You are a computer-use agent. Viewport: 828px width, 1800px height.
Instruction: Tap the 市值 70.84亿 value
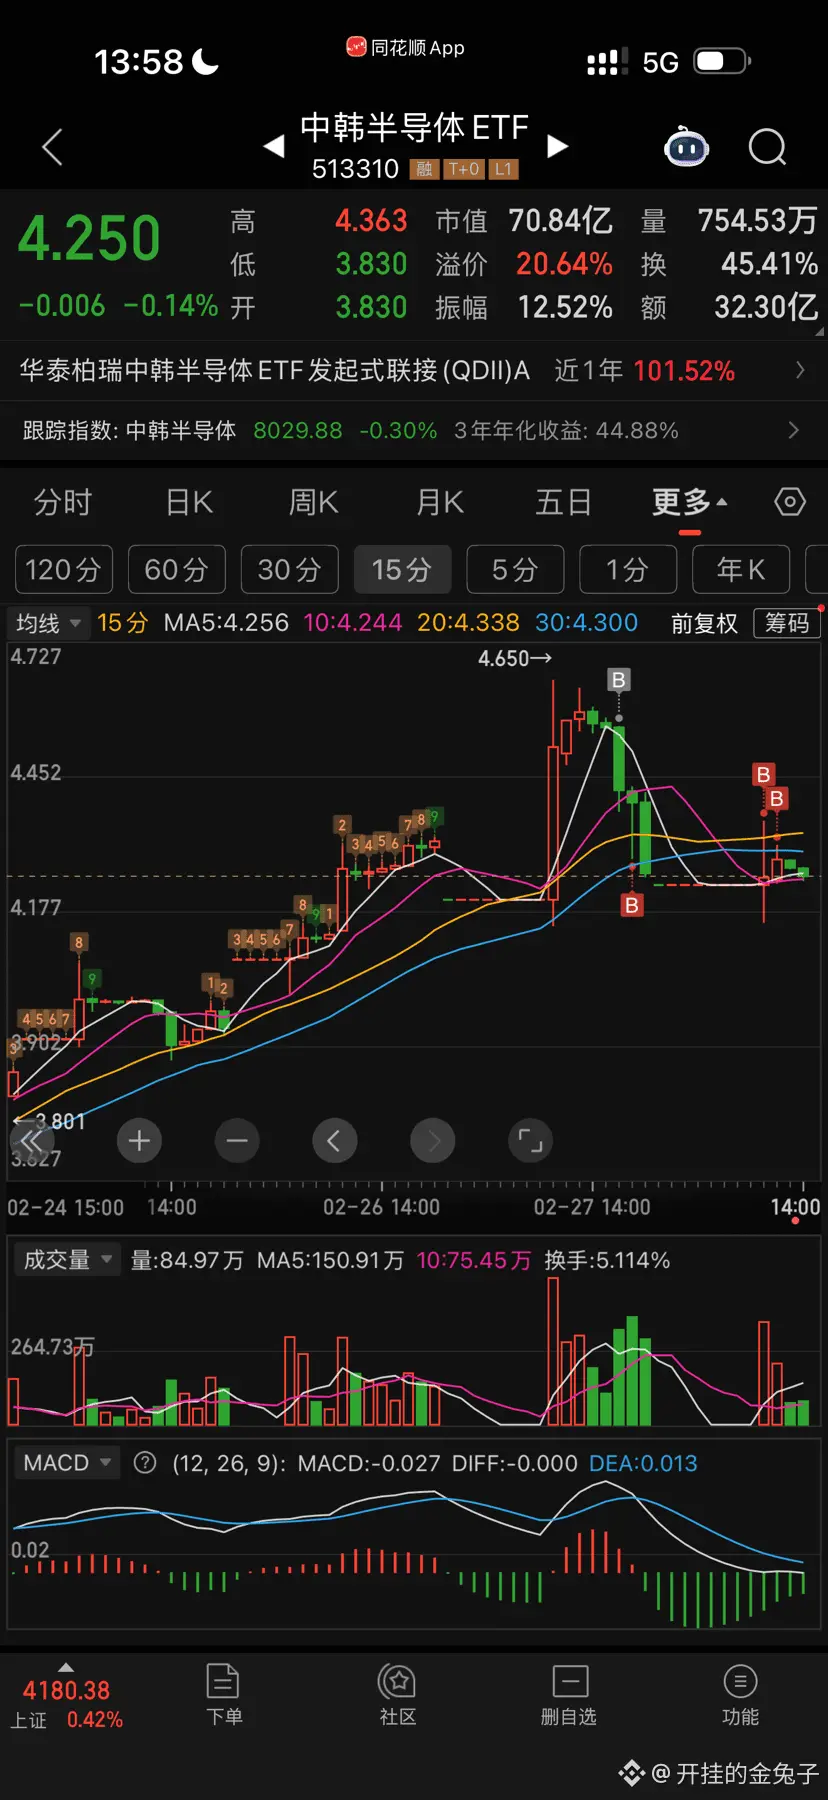tap(561, 220)
